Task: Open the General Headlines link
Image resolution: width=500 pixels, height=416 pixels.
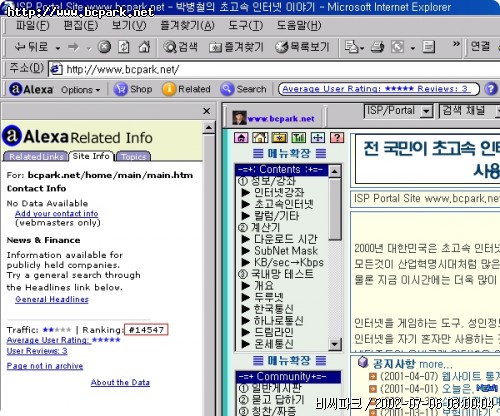Action: (x=52, y=299)
